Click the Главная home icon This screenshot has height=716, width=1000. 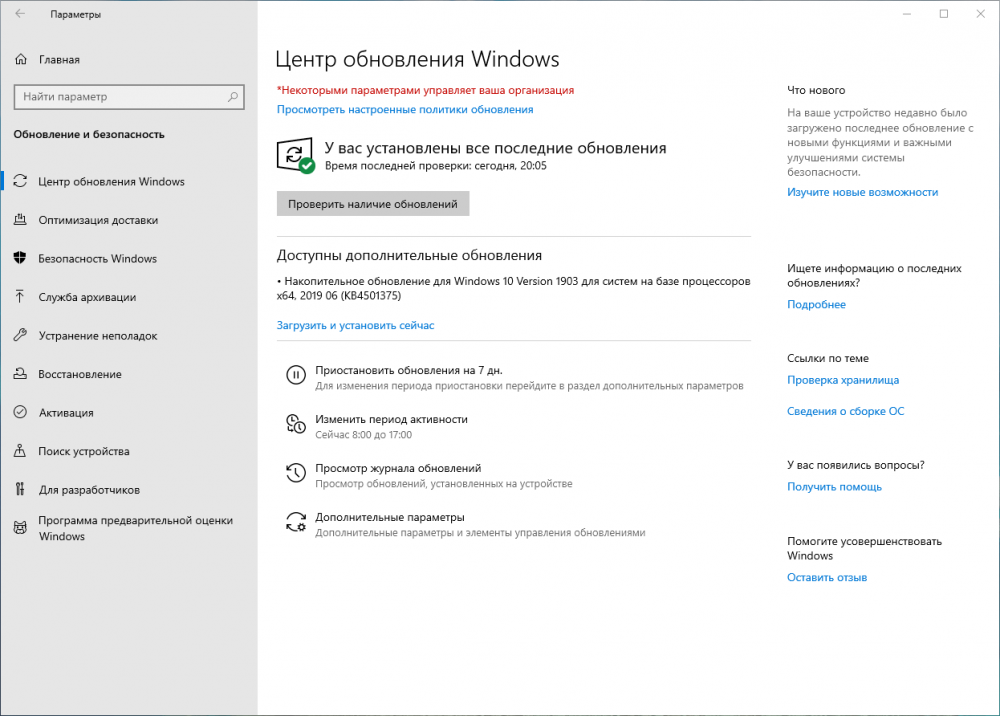21,59
